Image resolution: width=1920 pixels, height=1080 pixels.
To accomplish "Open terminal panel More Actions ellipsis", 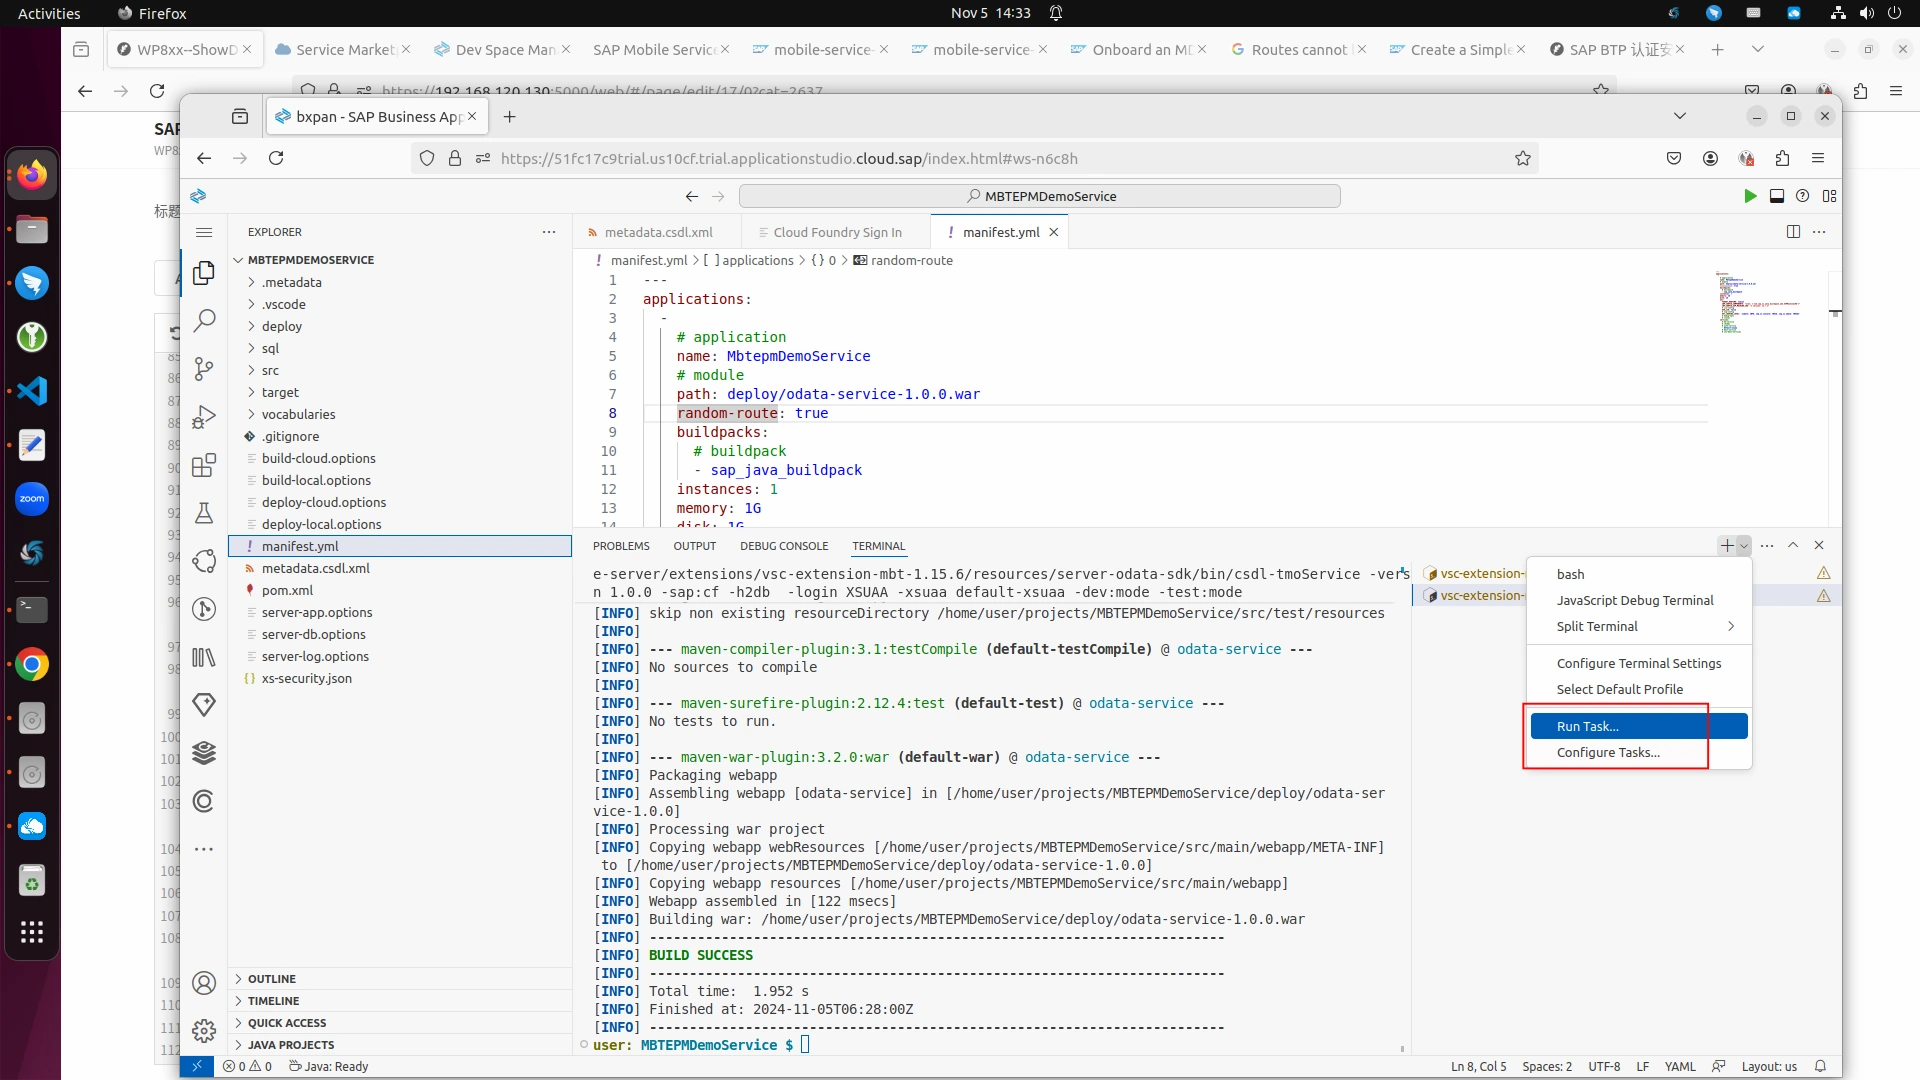I will coord(1767,545).
